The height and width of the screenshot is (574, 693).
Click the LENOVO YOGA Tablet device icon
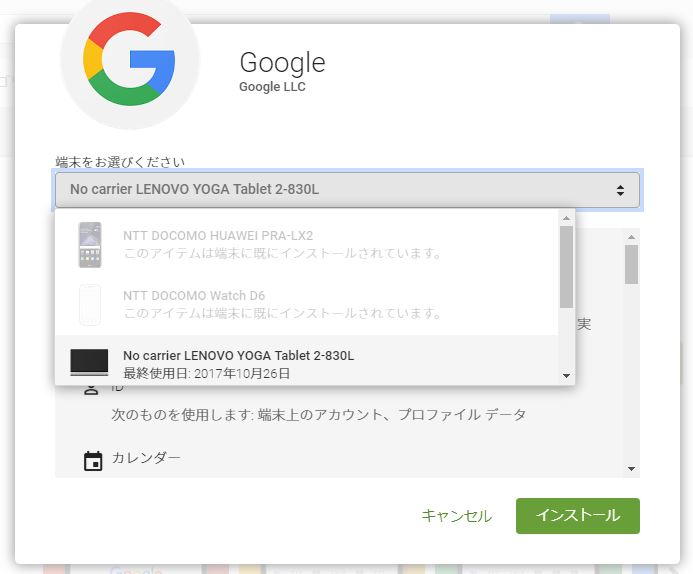click(x=89, y=362)
